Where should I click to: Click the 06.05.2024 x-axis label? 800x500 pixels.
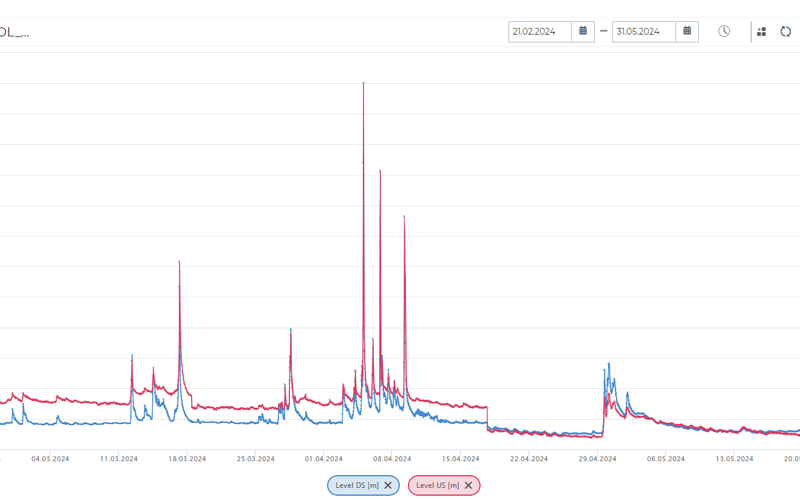665,459
